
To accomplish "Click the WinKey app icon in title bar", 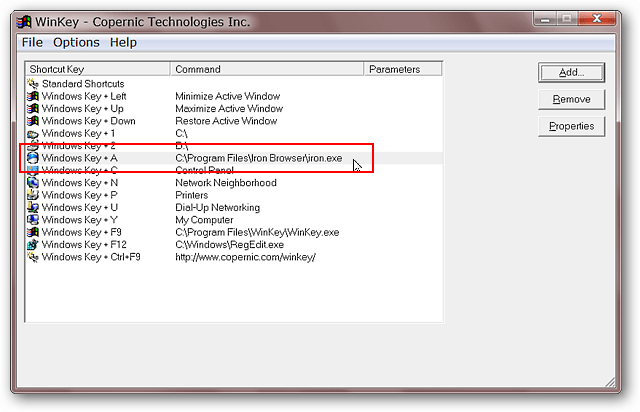I will click(x=24, y=22).
